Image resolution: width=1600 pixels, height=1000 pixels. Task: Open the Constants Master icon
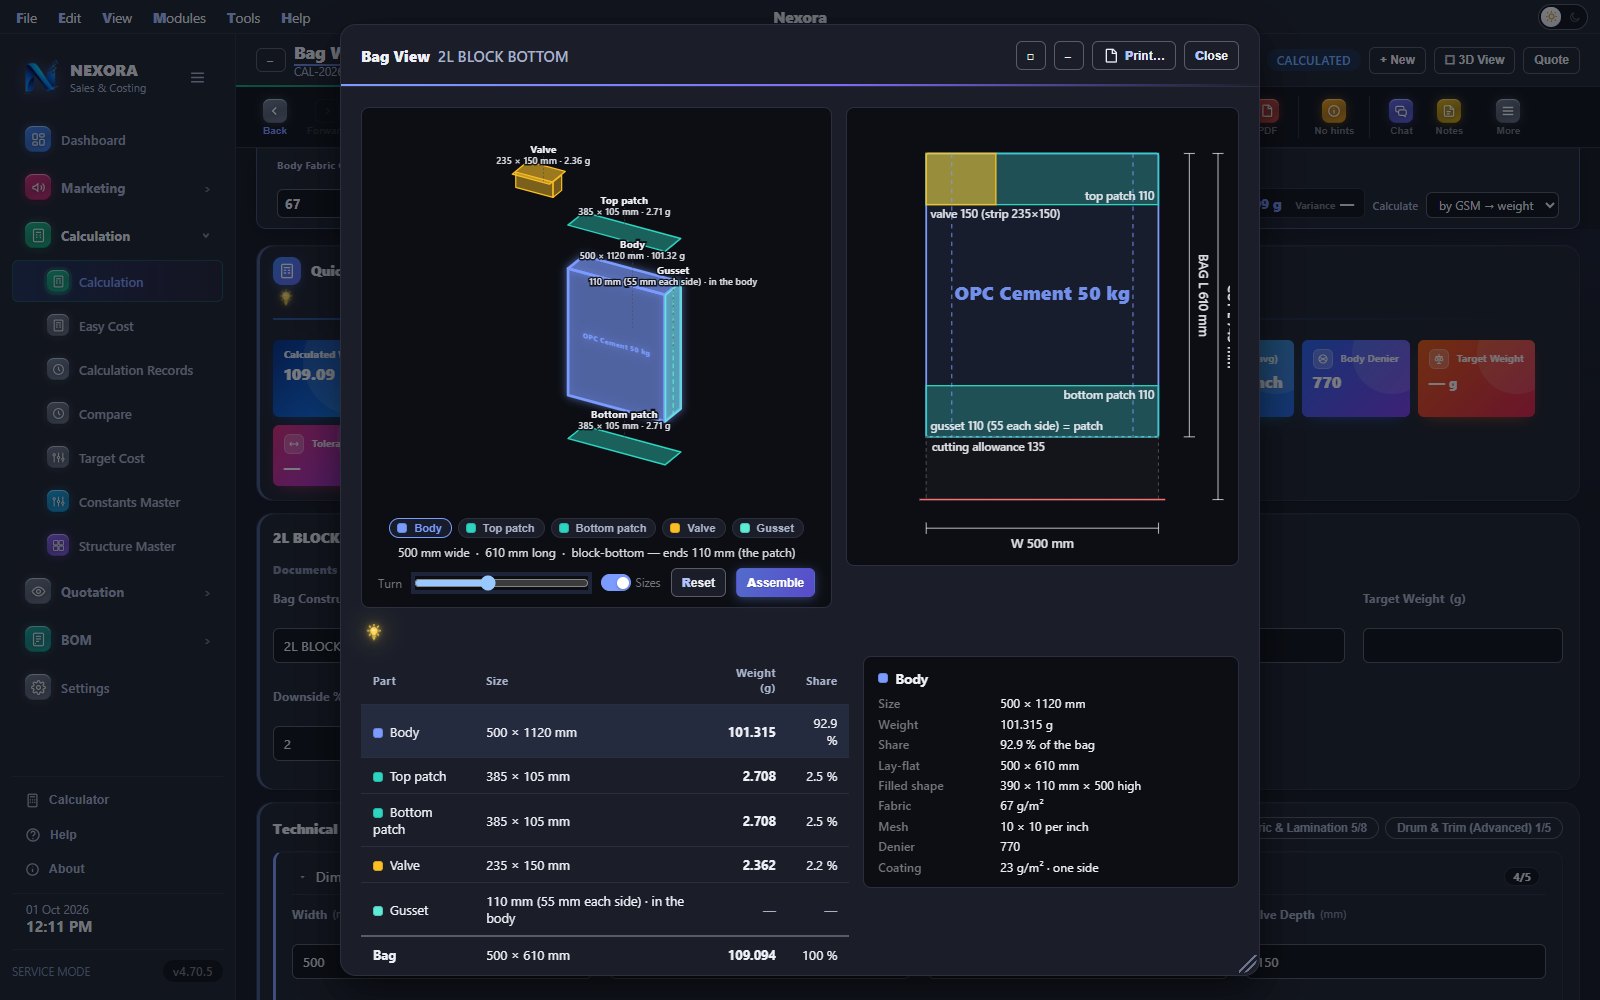click(58, 501)
